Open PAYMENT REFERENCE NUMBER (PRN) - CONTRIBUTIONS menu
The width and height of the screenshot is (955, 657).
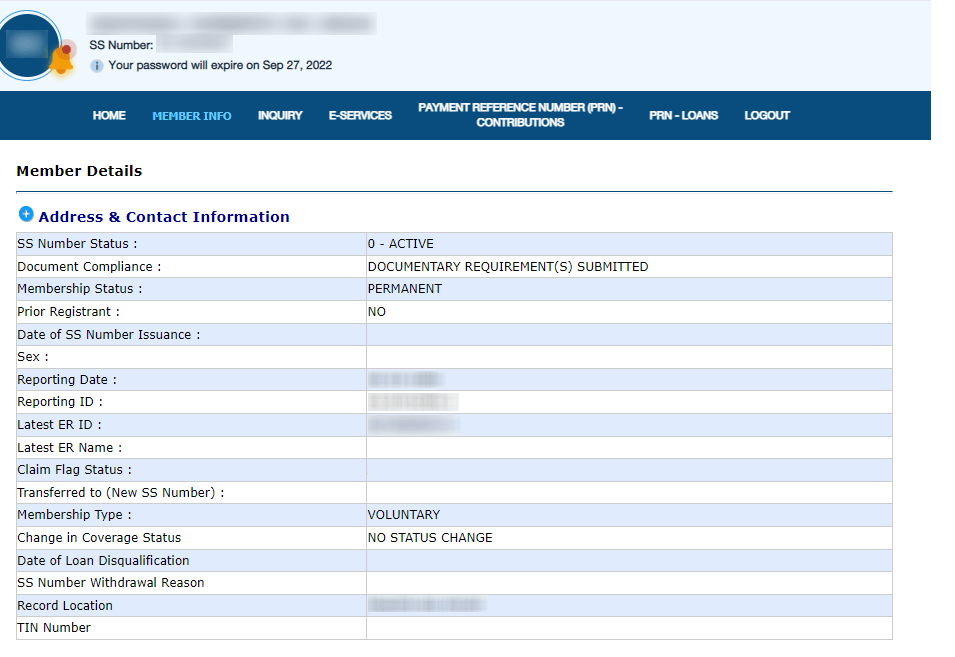[x=521, y=115]
